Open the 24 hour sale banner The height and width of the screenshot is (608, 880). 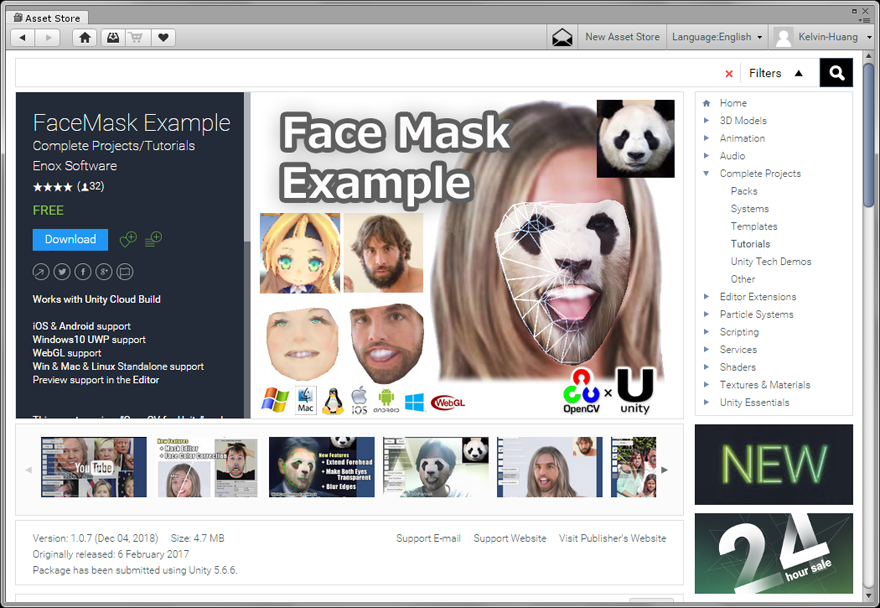click(774, 553)
